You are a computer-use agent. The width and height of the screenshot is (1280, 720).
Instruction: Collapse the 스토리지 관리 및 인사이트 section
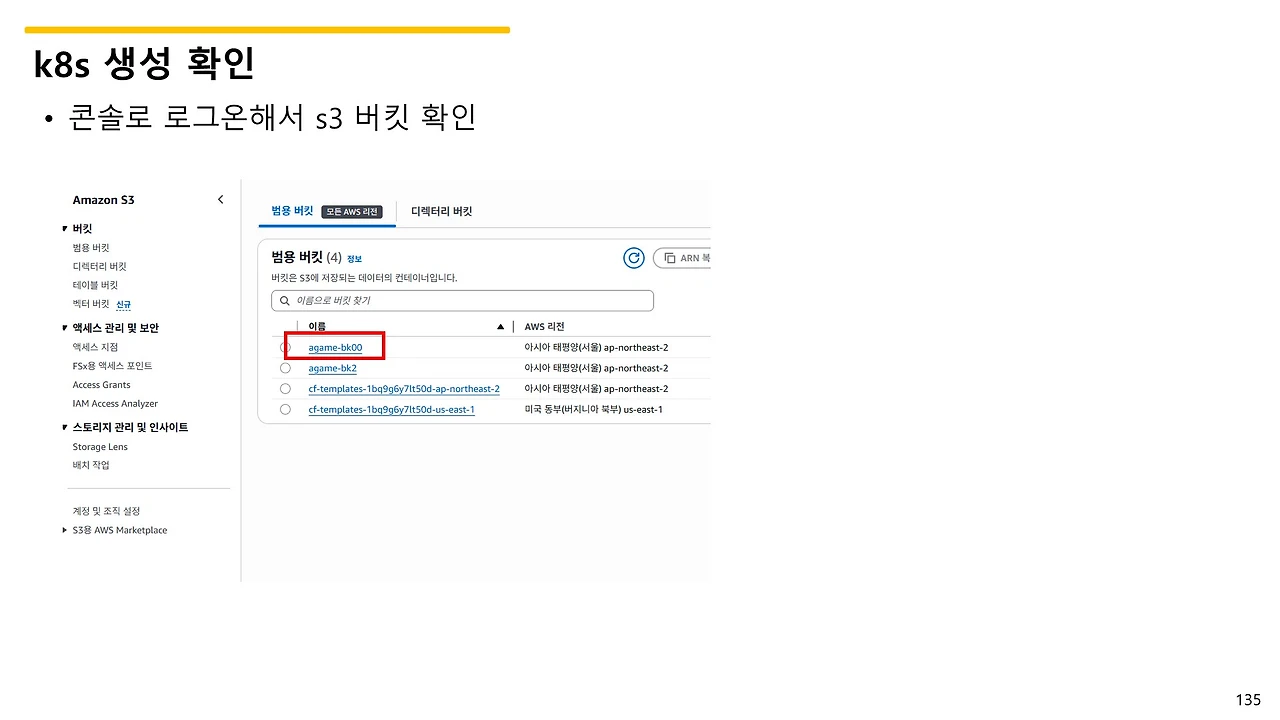(65, 427)
